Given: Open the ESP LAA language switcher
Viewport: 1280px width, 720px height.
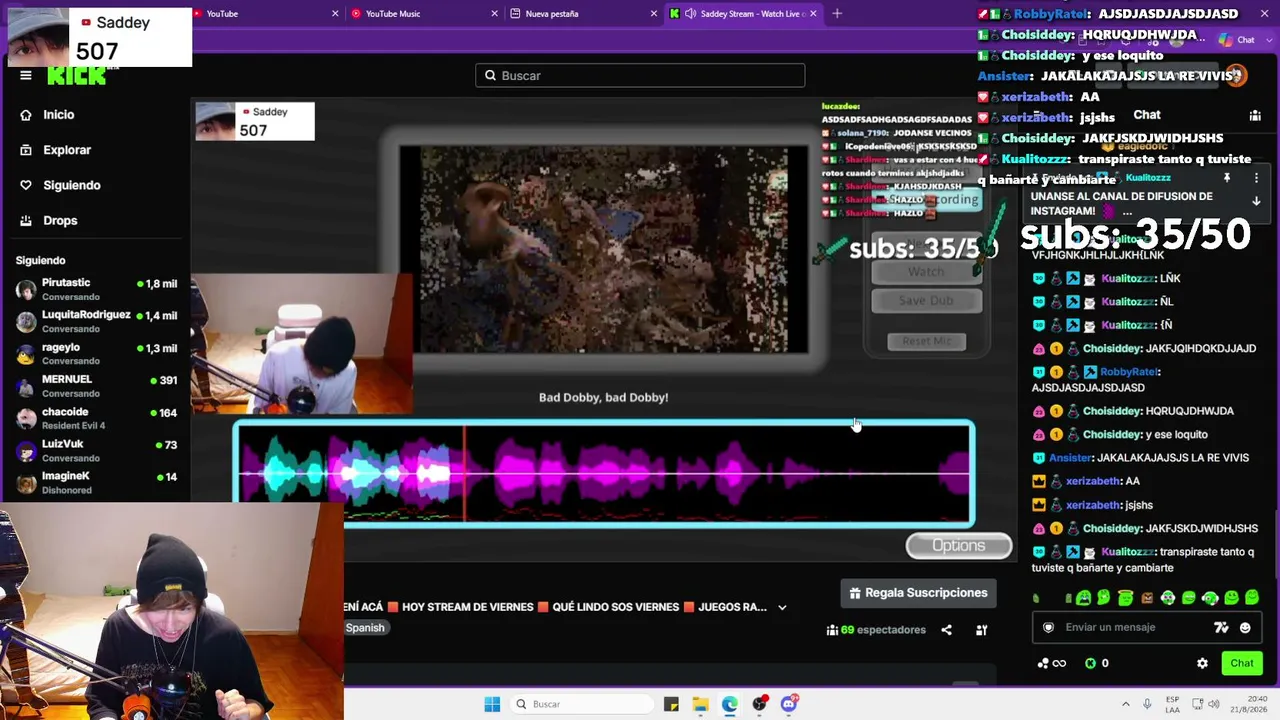Looking at the screenshot, I should click(1172, 704).
